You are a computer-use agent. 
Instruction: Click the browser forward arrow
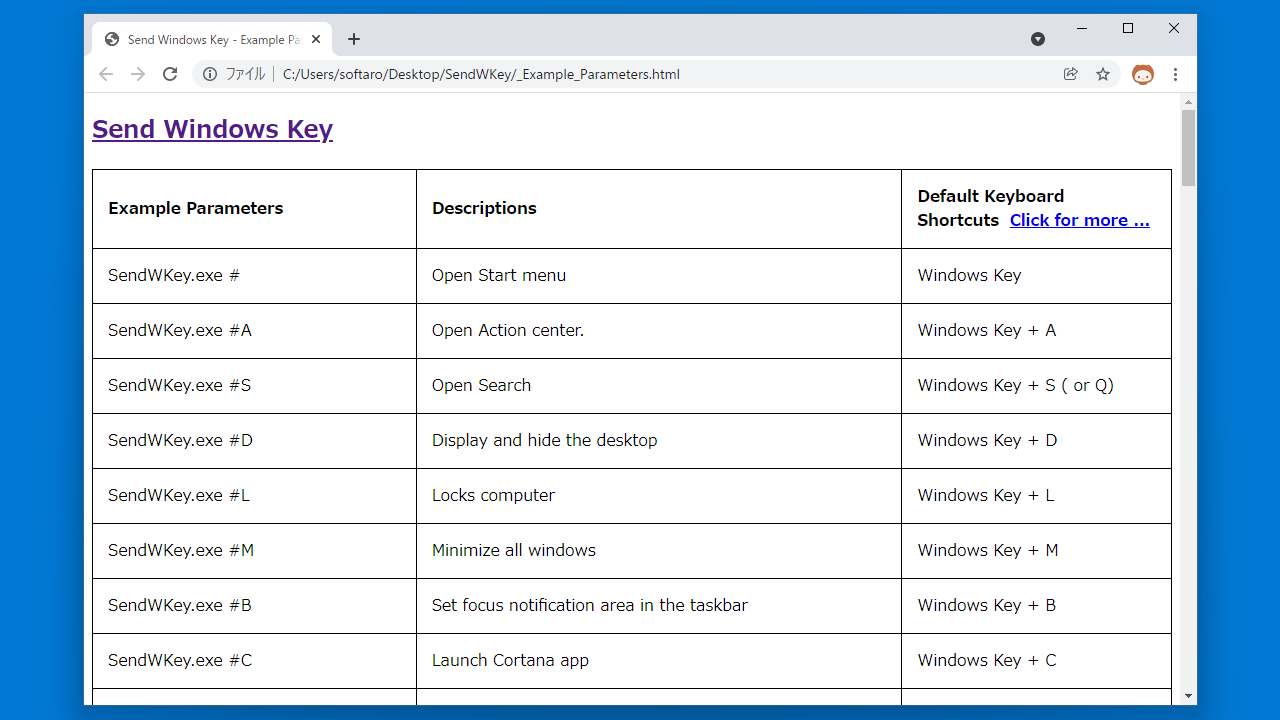[138, 74]
